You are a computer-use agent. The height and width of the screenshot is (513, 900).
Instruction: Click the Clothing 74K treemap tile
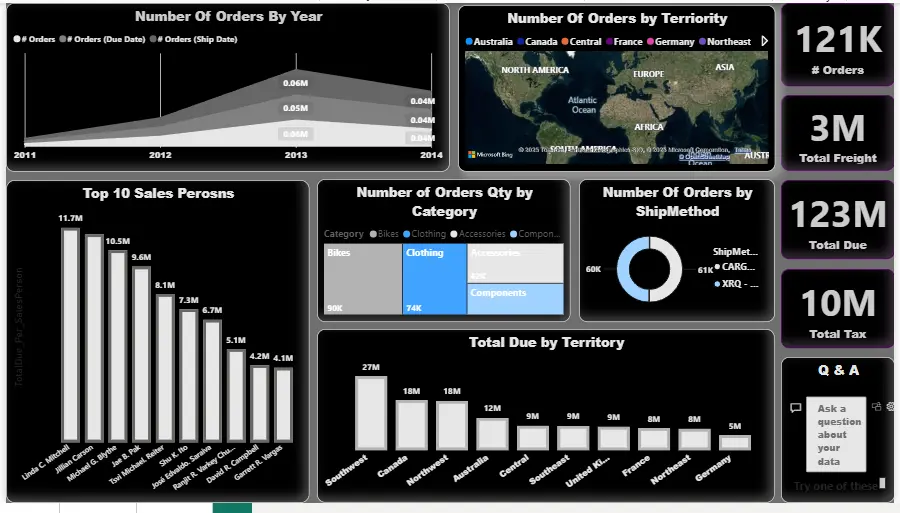tap(435, 279)
